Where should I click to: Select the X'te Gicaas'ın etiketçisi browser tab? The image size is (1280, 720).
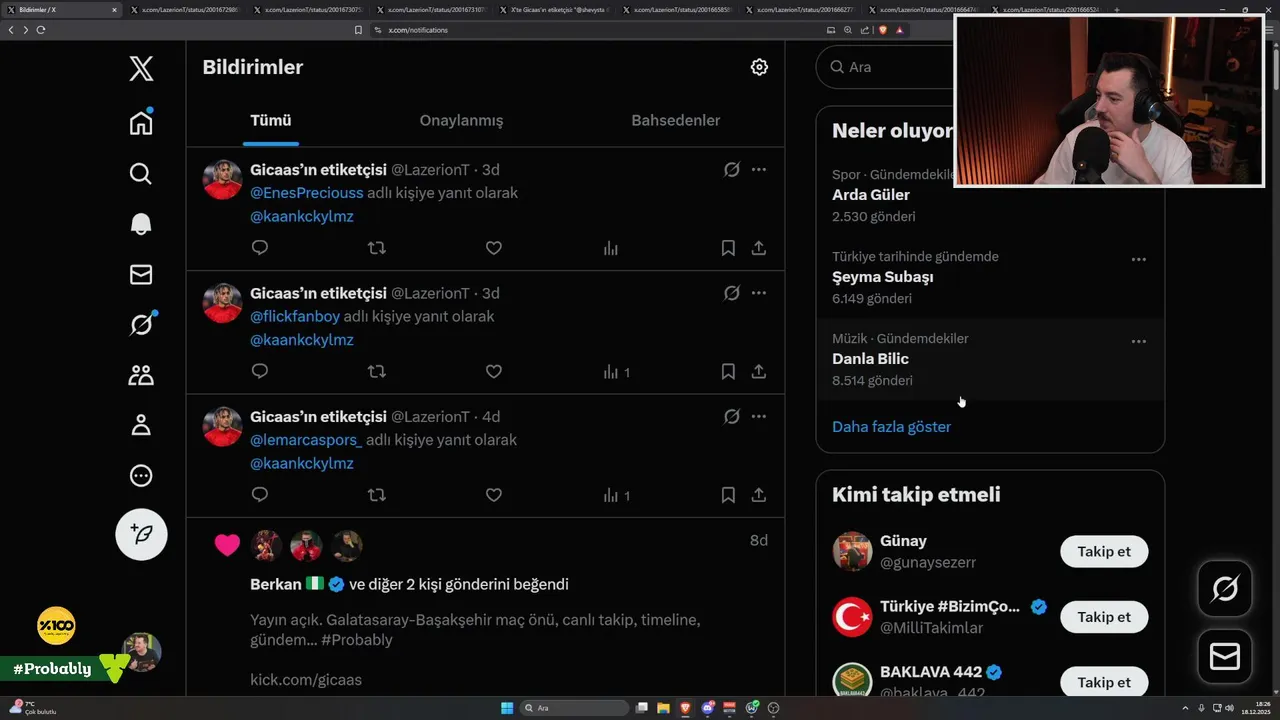point(553,10)
